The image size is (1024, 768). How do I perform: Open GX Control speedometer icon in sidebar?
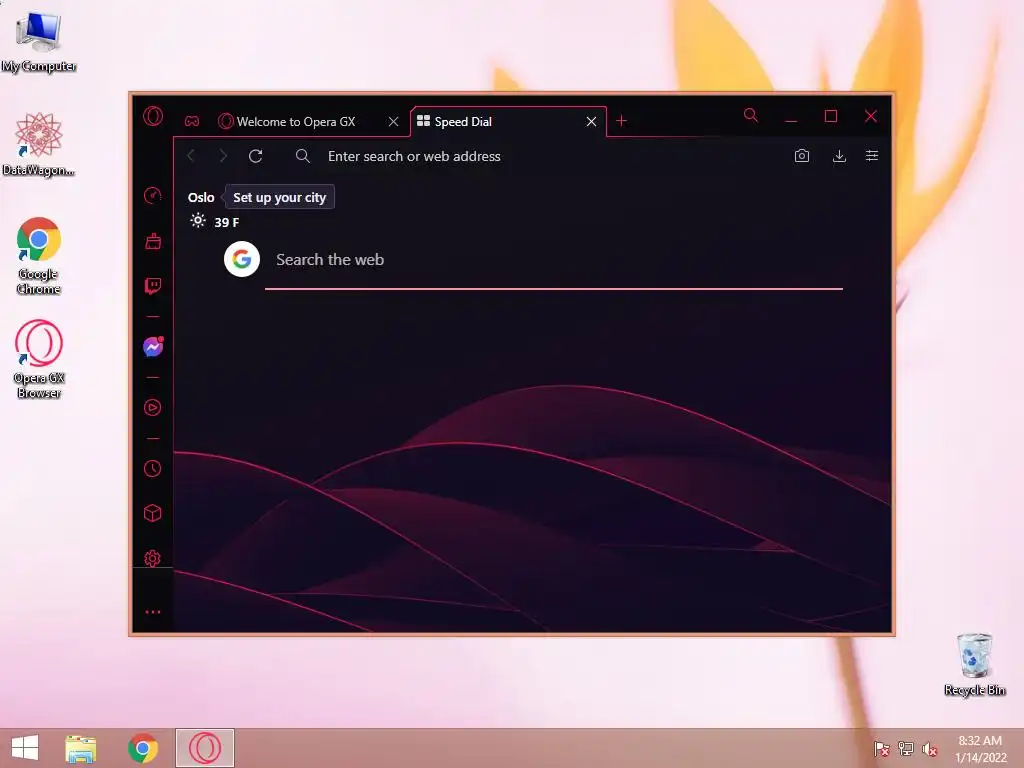click(153, 195)
